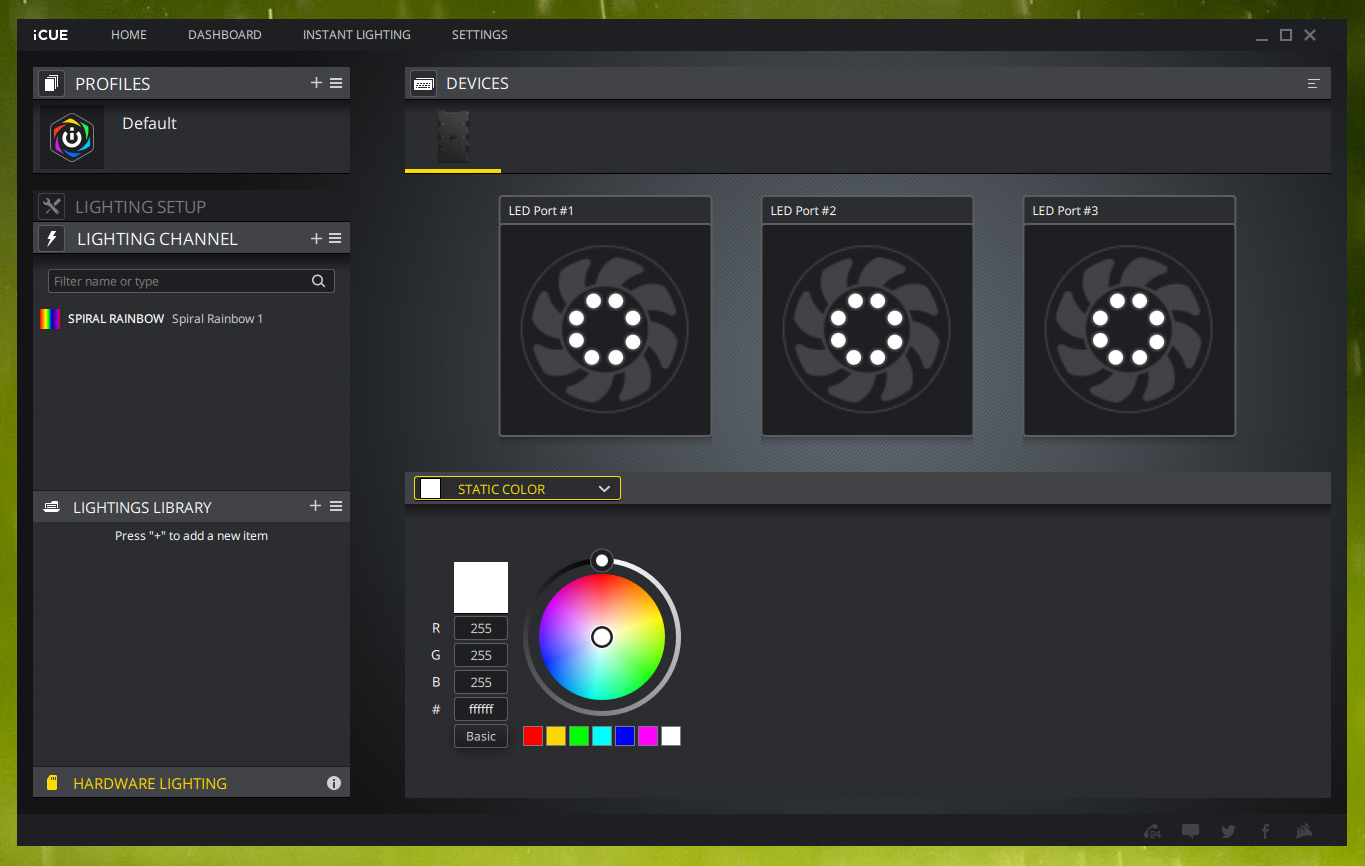Select the Default profile iCUE logo thumbnail
Screen dimensions: 1365x866
point(72,137)
